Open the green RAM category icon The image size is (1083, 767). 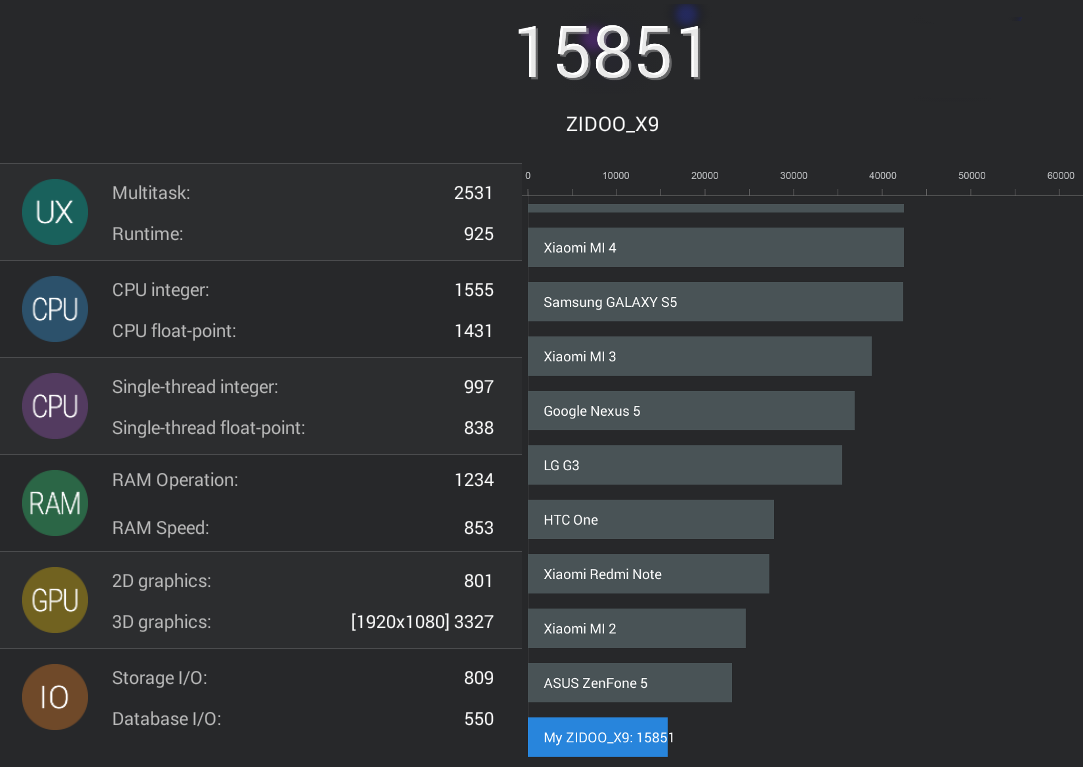click(55, 503)
